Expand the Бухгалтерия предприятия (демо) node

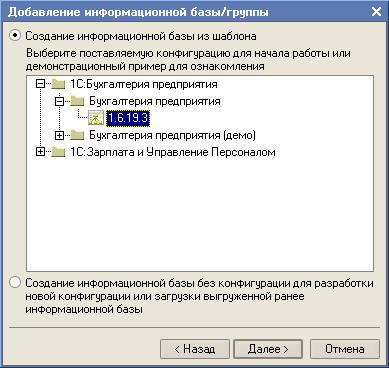point(59,135)
